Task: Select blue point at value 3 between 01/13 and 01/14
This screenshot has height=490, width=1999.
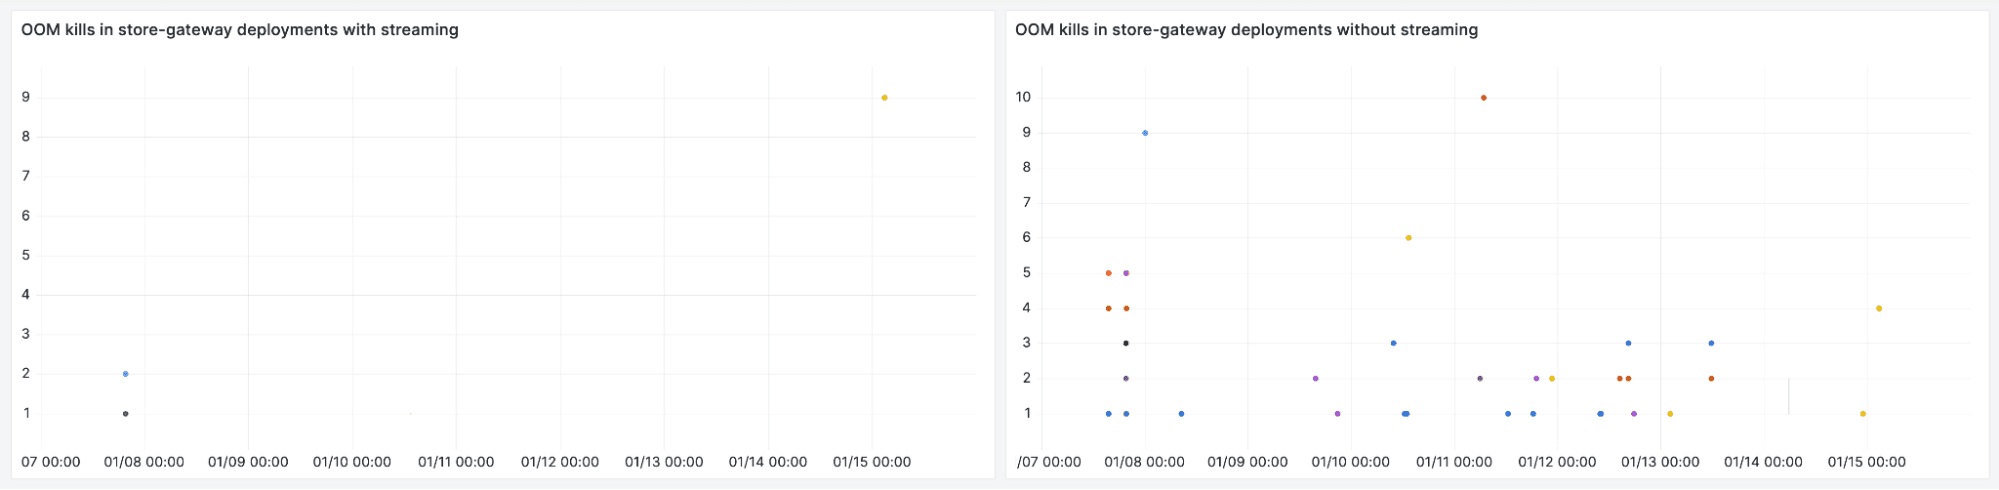Action: click(x=1711, y=343)
